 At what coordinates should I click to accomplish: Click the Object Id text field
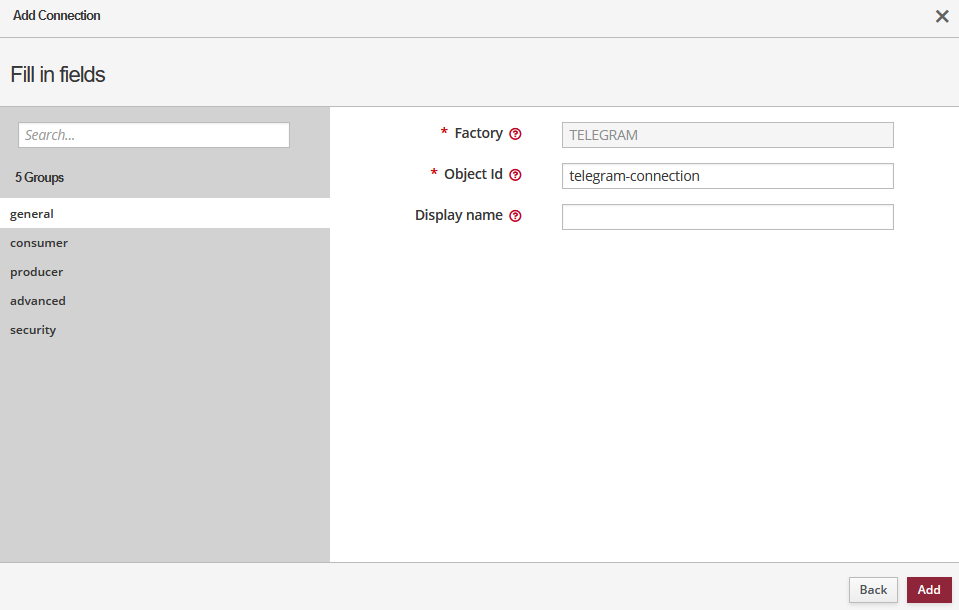pyautogui.click(x=727, y=176)
